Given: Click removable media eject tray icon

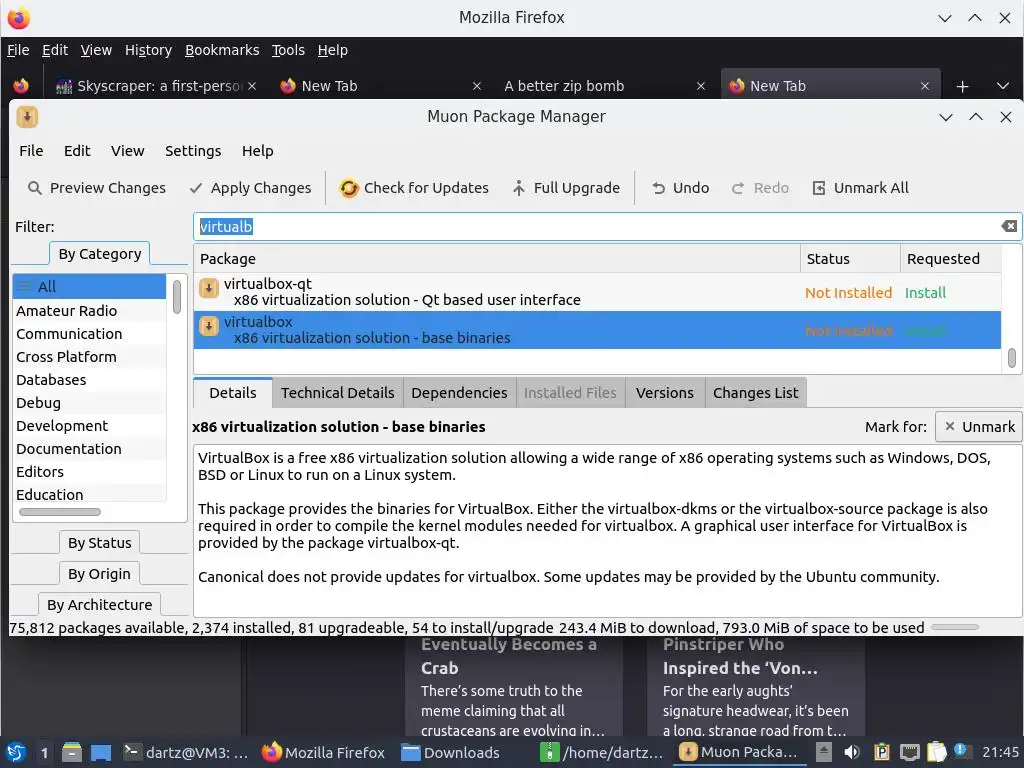Looking at the screenshot, I should coord(824,752).
